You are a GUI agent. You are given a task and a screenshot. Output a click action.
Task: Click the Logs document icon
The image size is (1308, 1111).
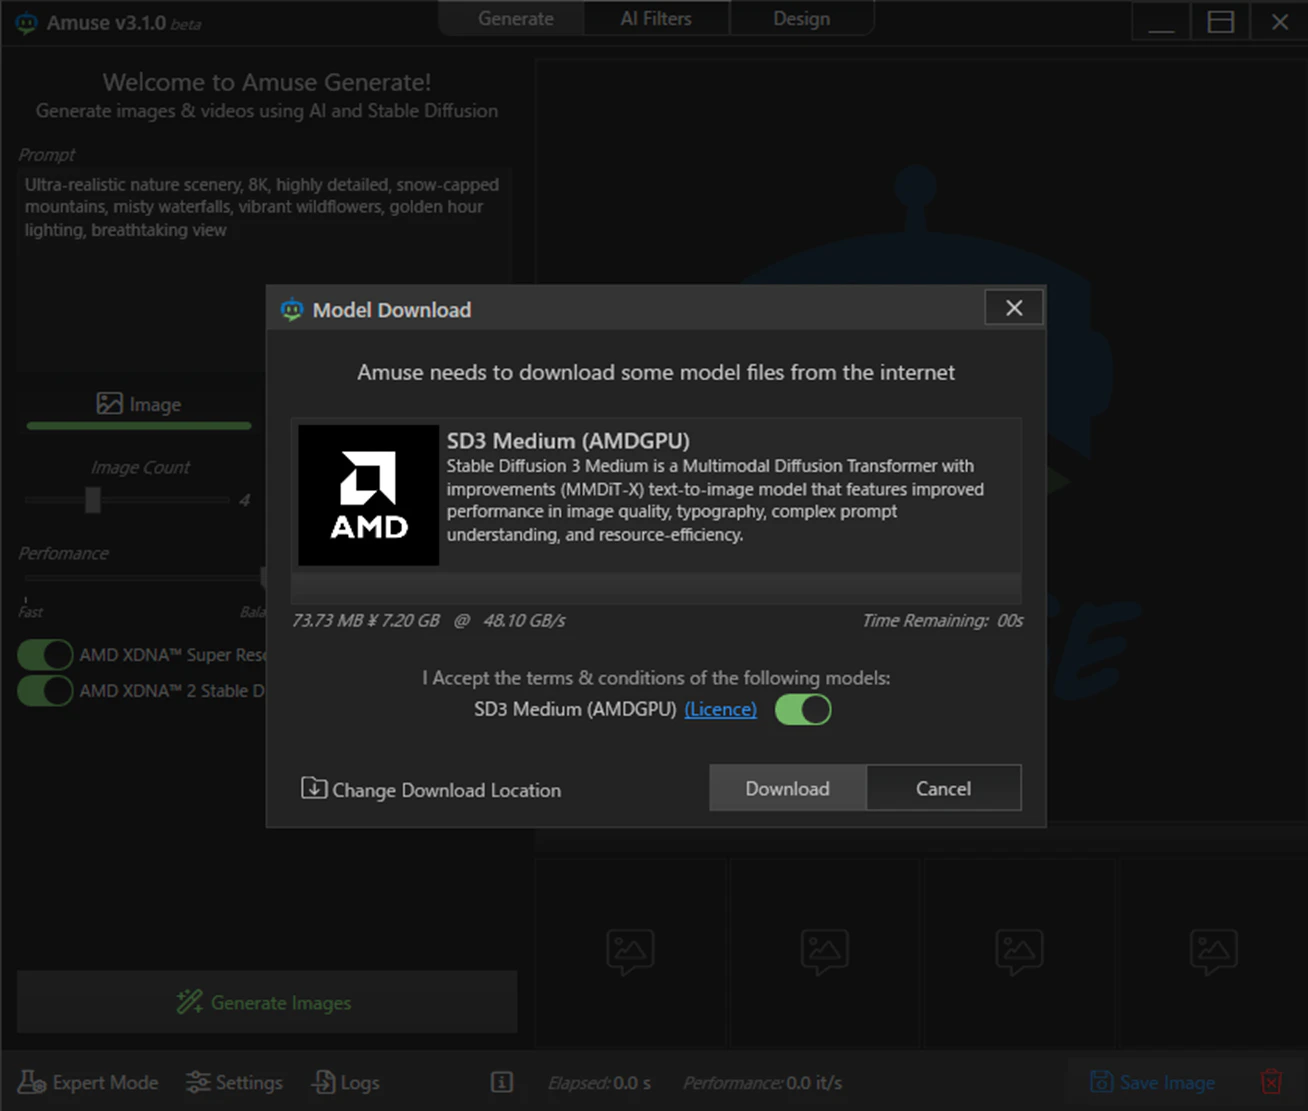pos(323,1082)
